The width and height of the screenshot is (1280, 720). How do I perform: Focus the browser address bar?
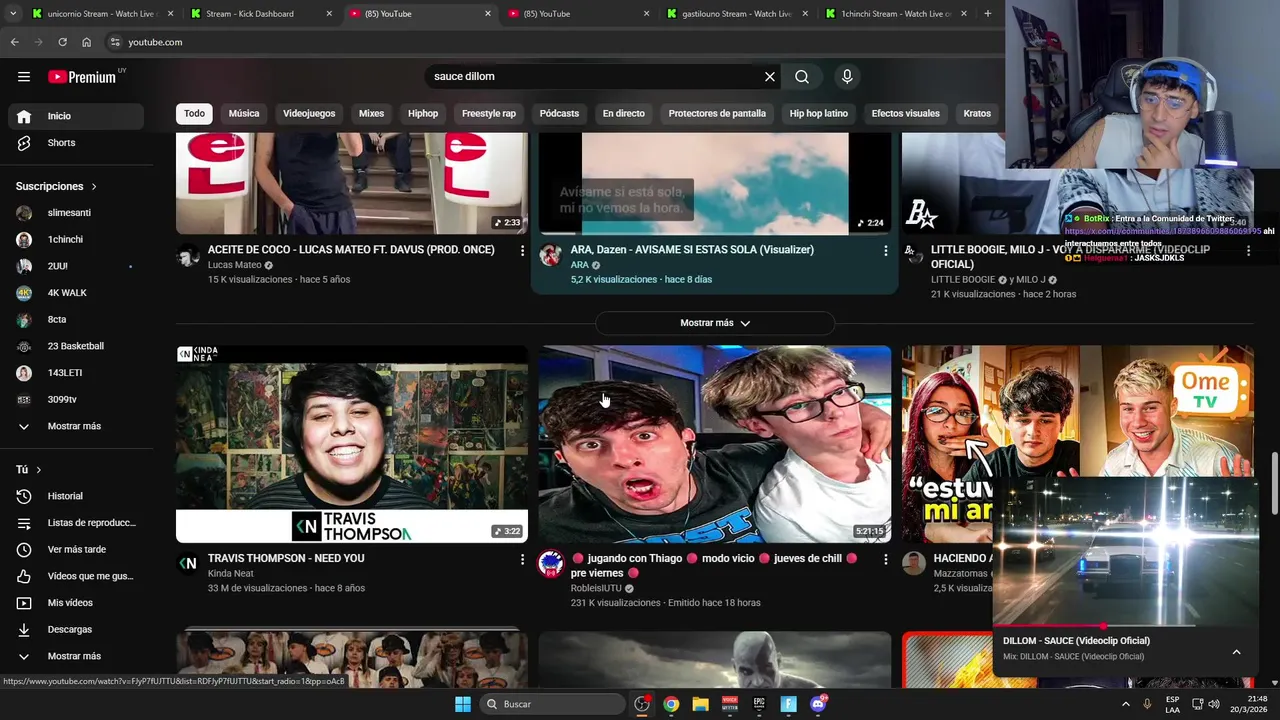[x=555, y=42]
